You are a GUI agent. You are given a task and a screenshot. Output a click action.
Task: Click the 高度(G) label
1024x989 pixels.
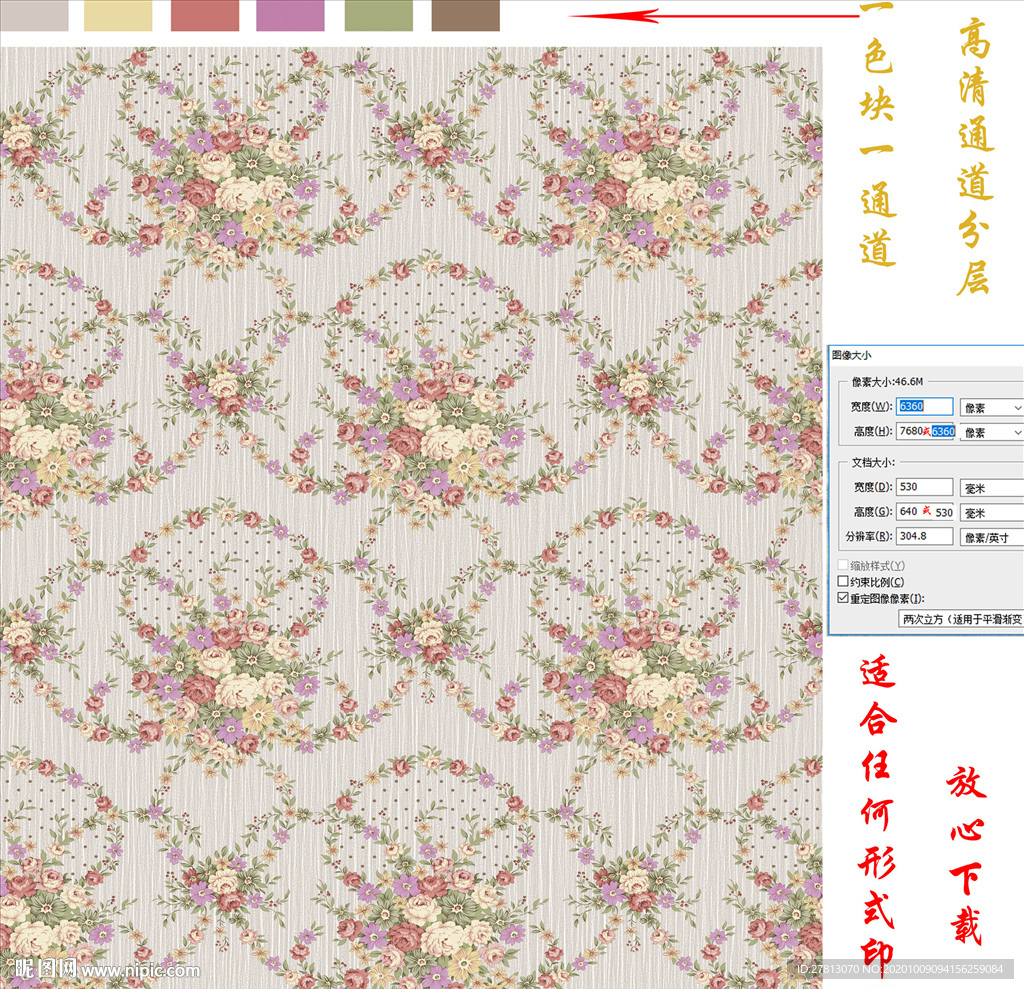(x=872, y=511)
